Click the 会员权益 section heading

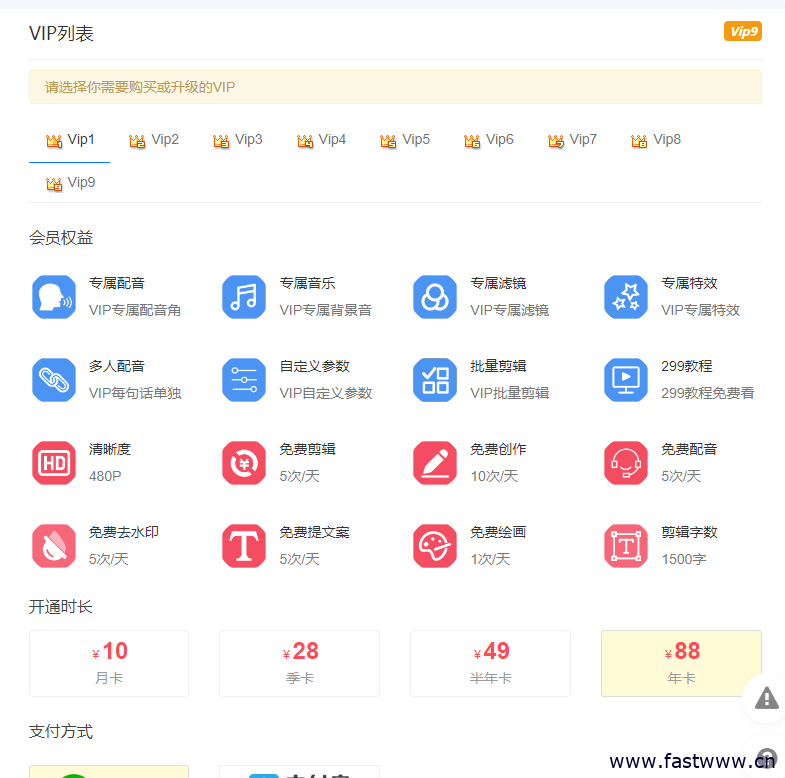[x=61, y=238]
